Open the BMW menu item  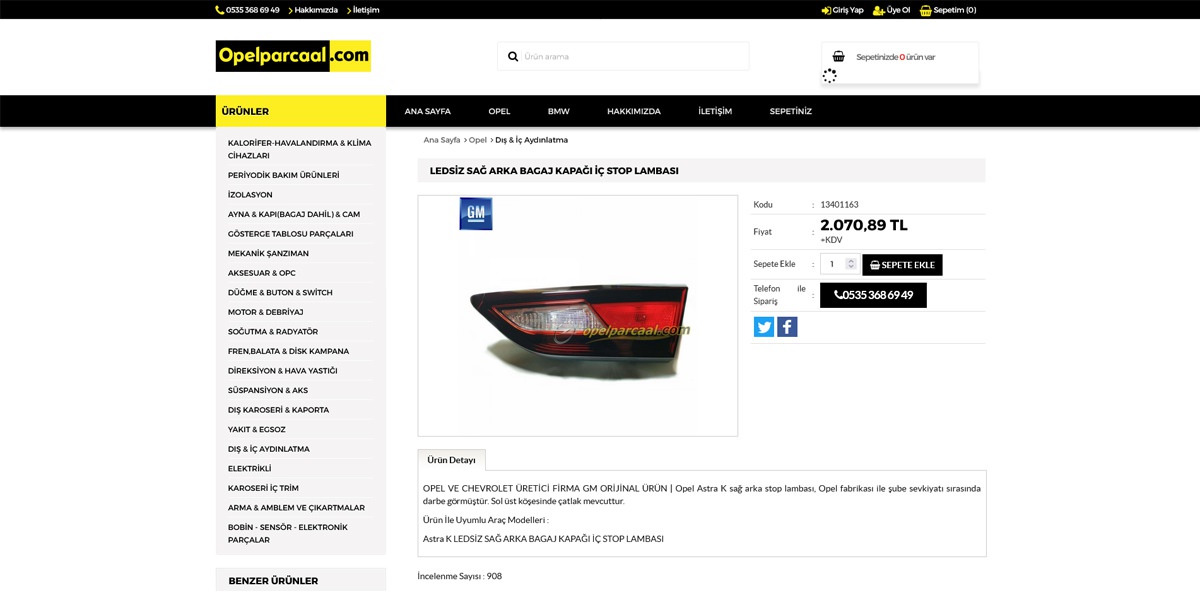click(558, 111)
